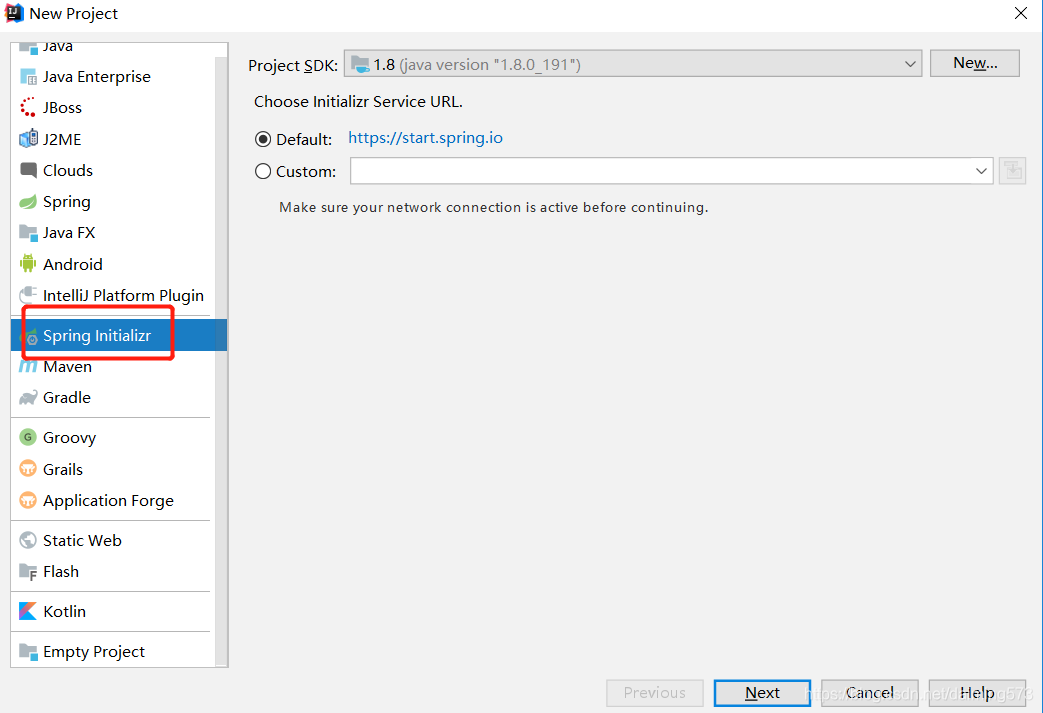The width and height of the screenshot is (1043, 713).
Task: Click the Next button
Action: (x=762, y=693)
